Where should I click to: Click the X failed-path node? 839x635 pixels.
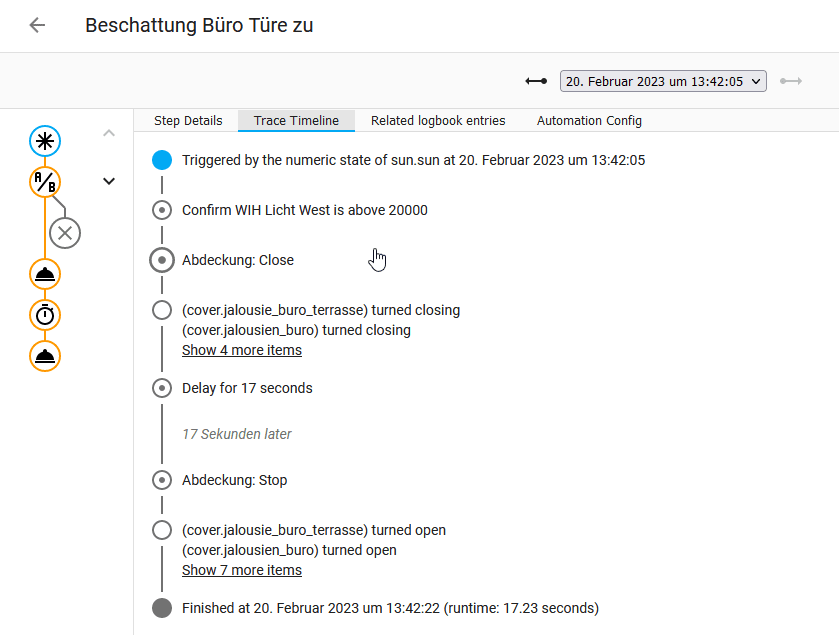tap(65, 233)
